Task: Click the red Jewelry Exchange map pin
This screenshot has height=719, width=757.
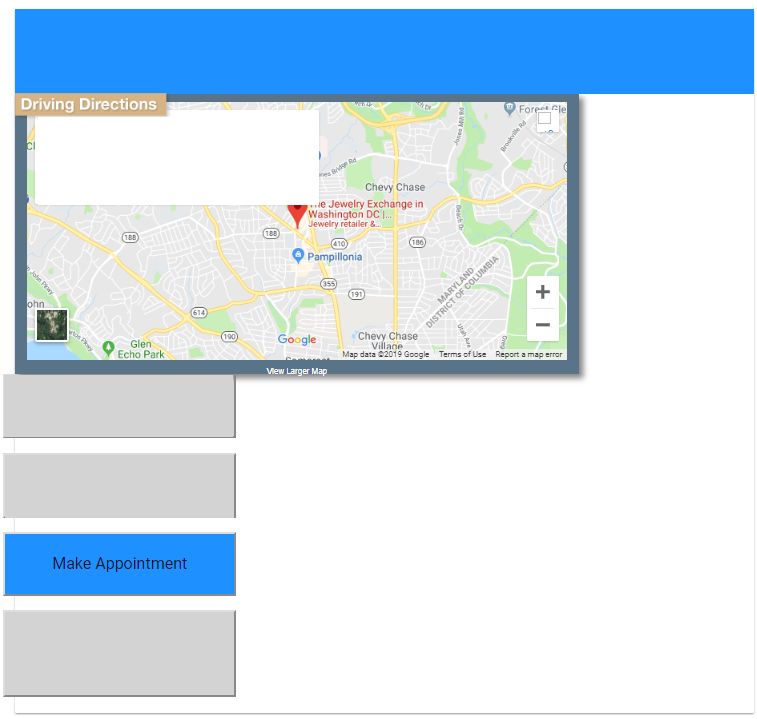Action: click(297, 215)
